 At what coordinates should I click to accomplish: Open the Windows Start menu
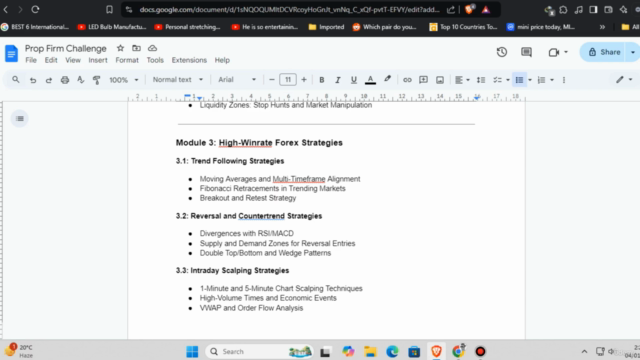click(192, 351)
